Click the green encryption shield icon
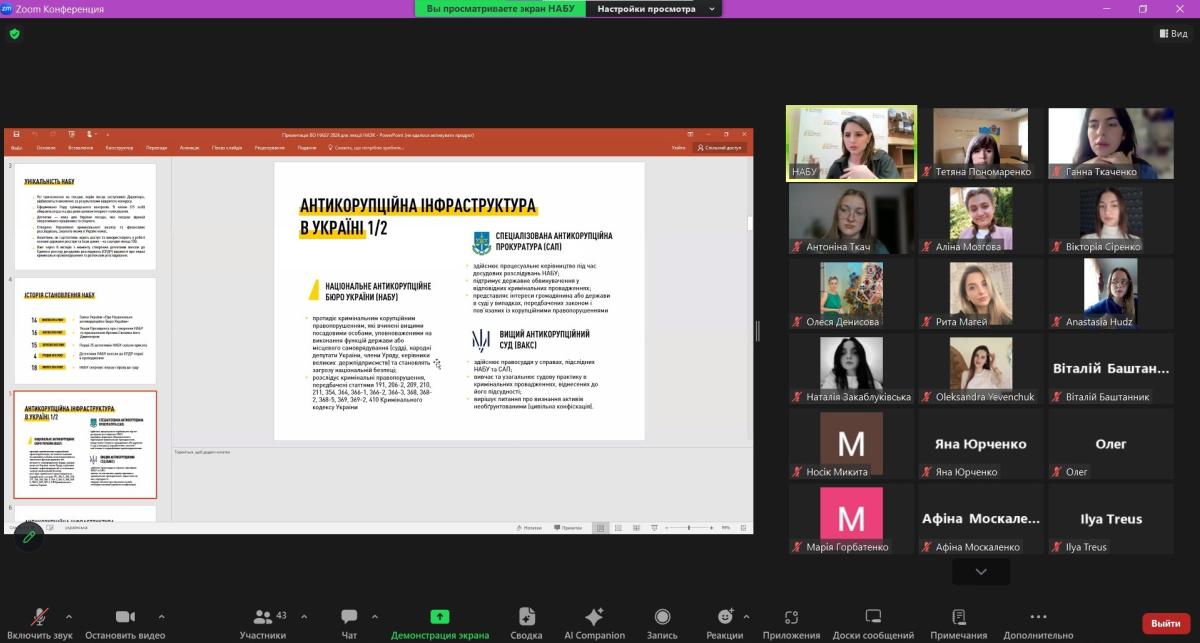Screen dimensions: 1200x643 click(14, 33)
